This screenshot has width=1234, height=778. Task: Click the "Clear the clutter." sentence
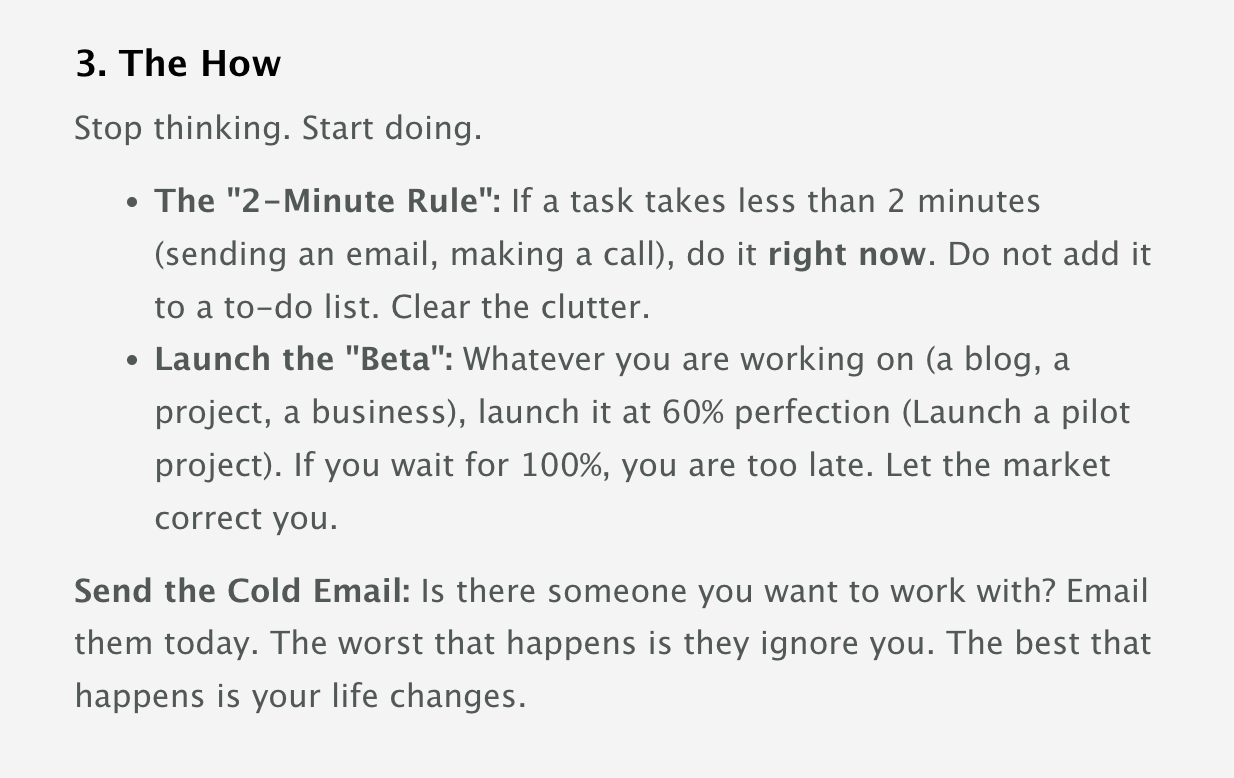click(x=520, y=307)
